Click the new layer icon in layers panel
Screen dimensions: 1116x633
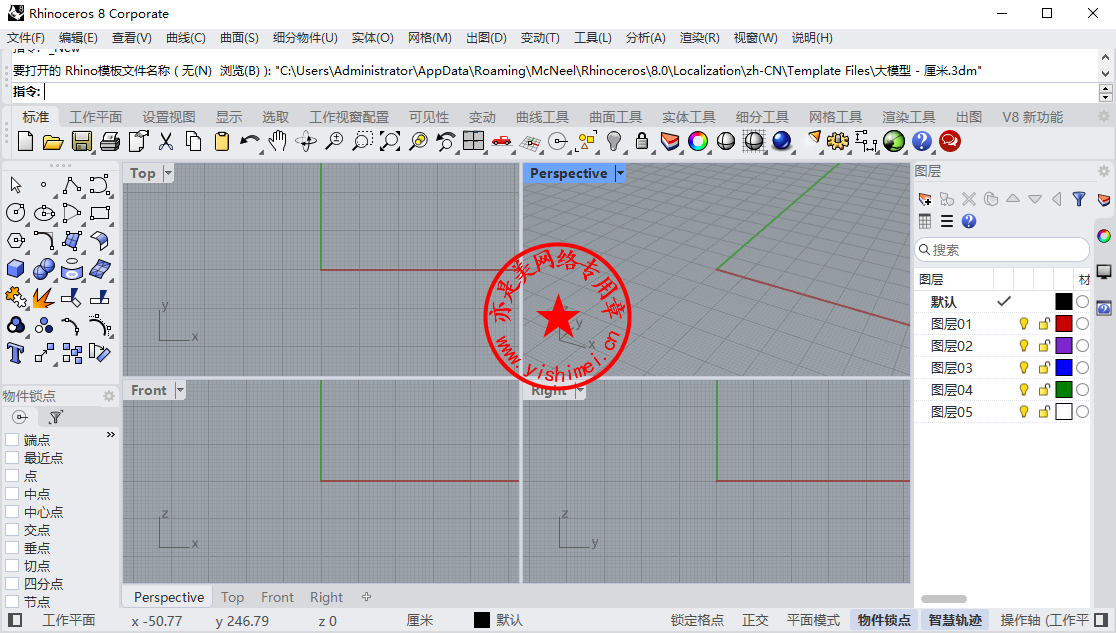click(x=925, y=199)
